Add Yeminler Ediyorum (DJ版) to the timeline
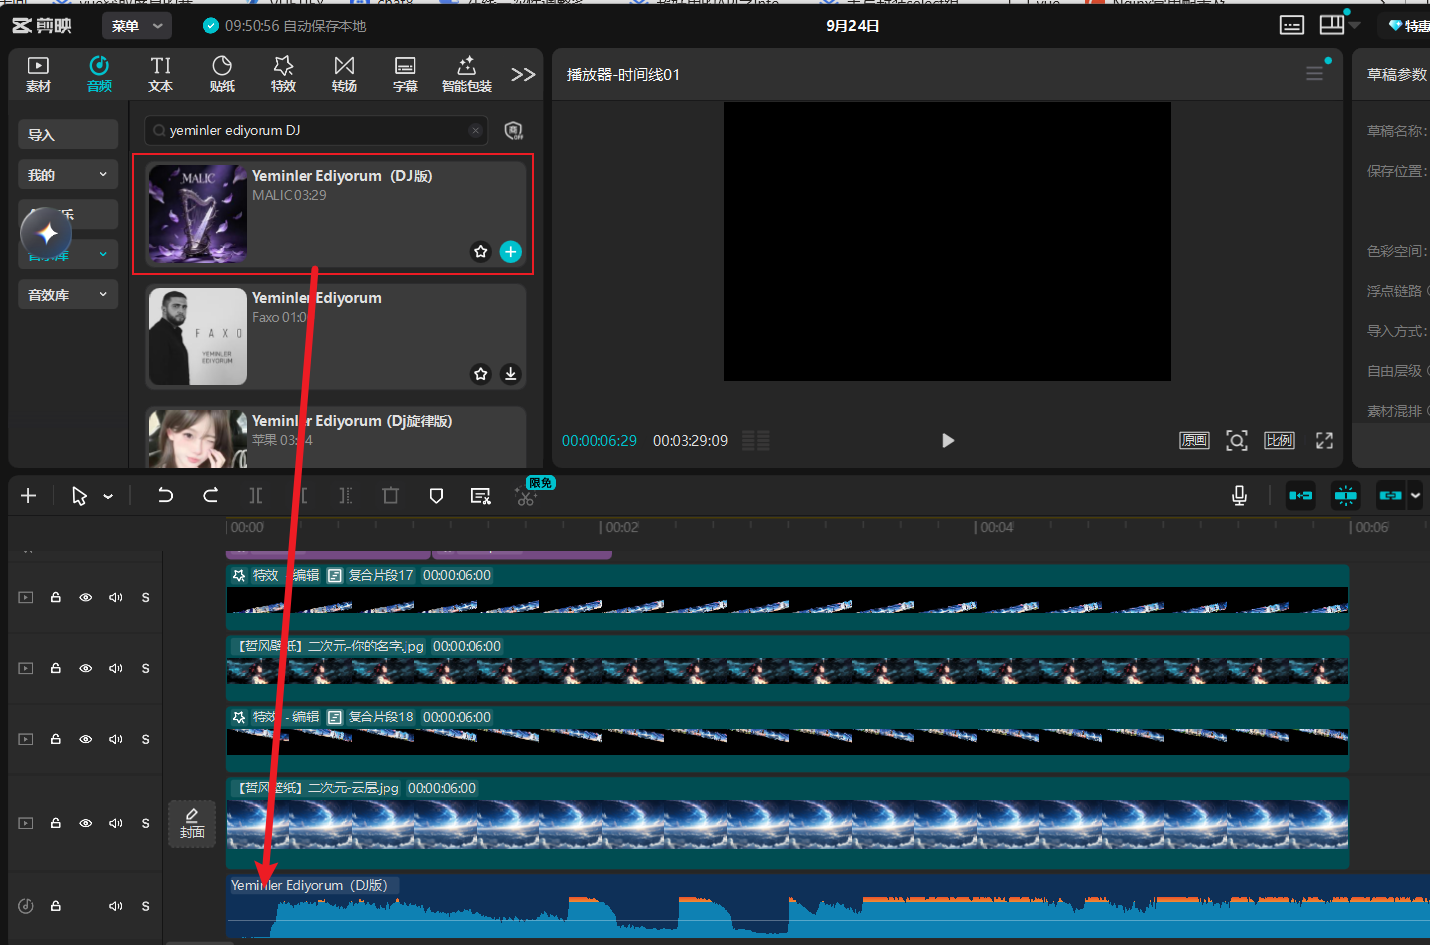Image resolution: width=1430 pixels, height=945 pixels. tap(511, 252)
